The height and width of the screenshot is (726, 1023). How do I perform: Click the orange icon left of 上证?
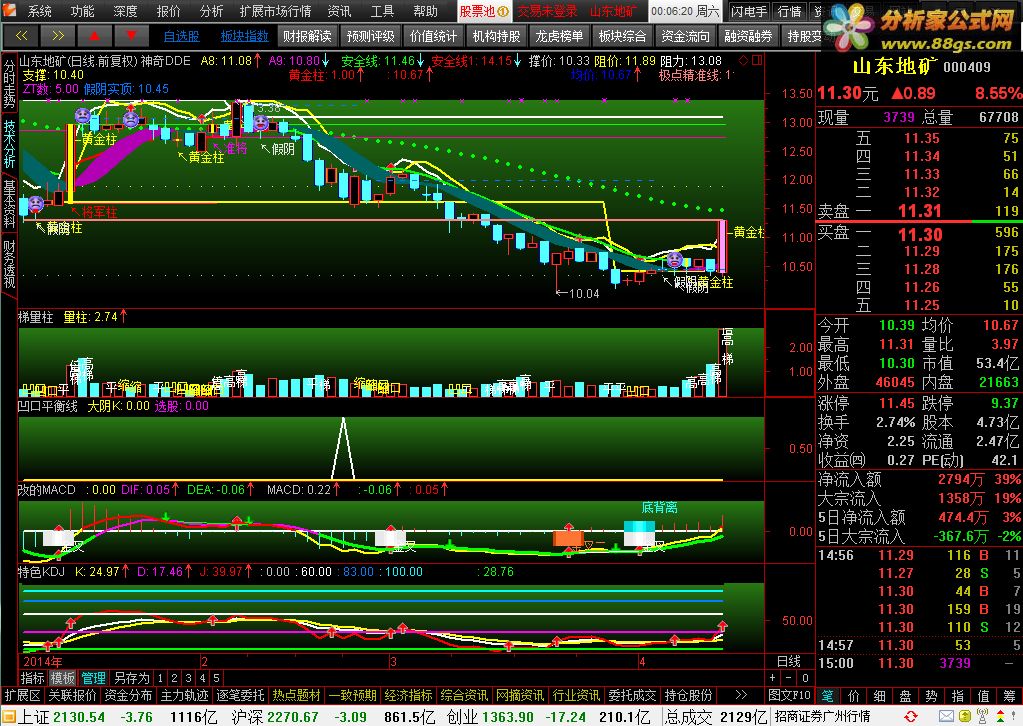8,717
